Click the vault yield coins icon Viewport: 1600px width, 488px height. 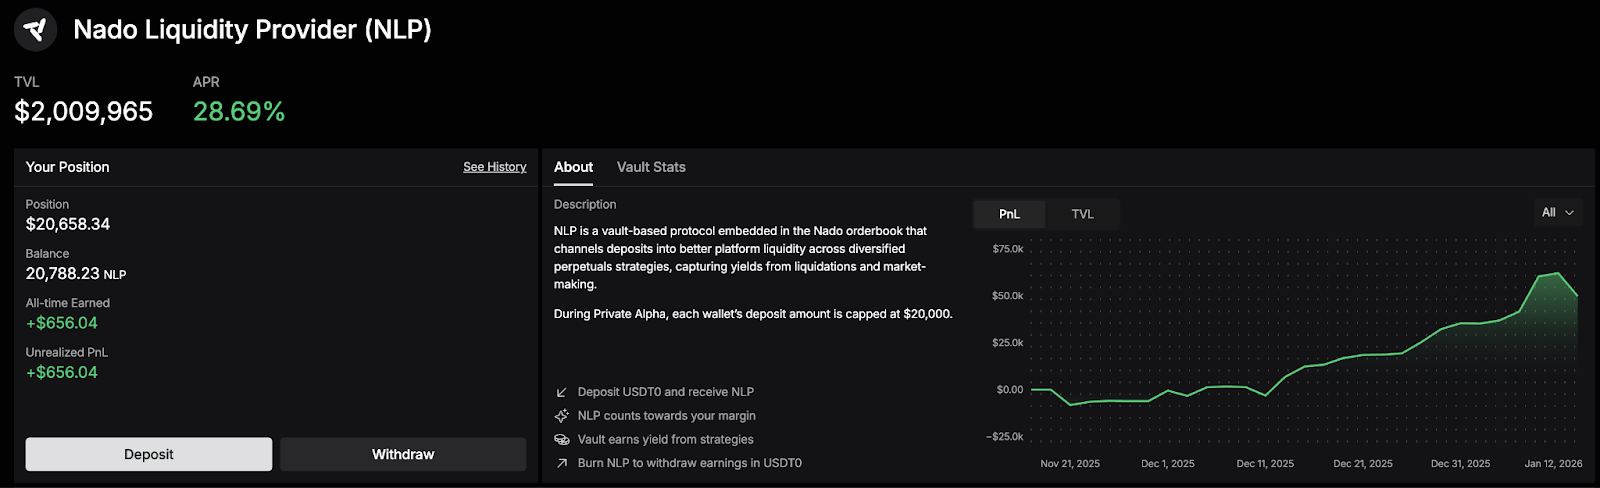562,440
